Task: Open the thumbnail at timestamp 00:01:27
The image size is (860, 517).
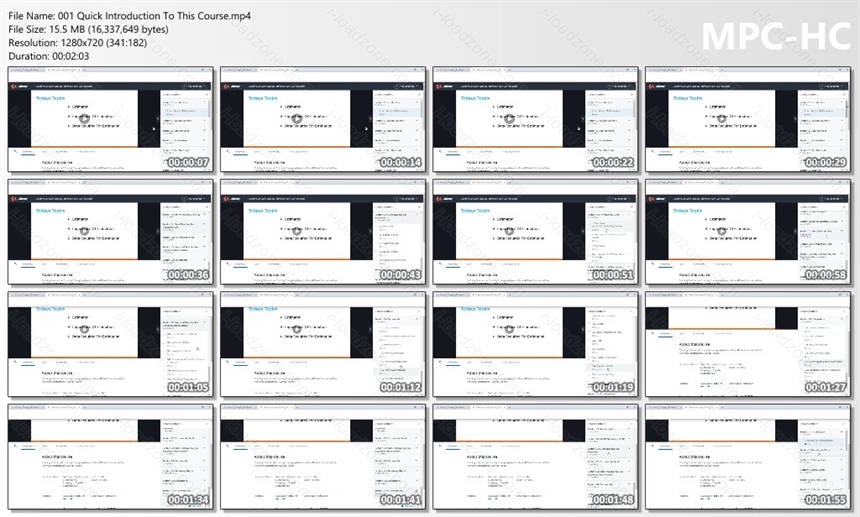Action: [x=748, y=344]
